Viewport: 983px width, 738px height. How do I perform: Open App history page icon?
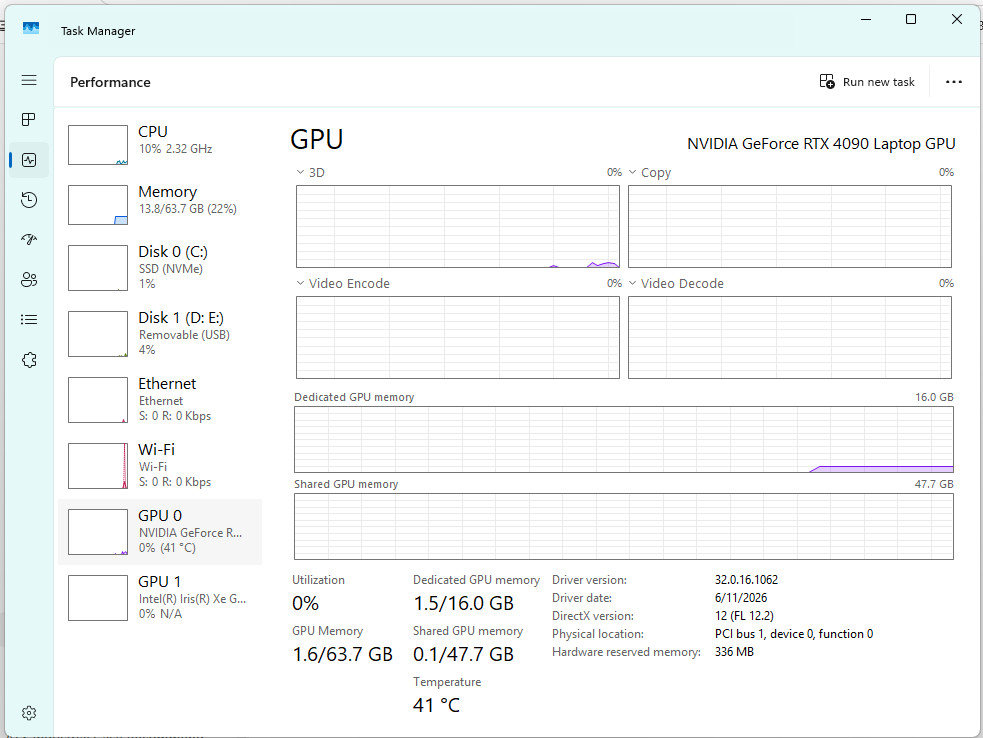click(x=29, y=200)
